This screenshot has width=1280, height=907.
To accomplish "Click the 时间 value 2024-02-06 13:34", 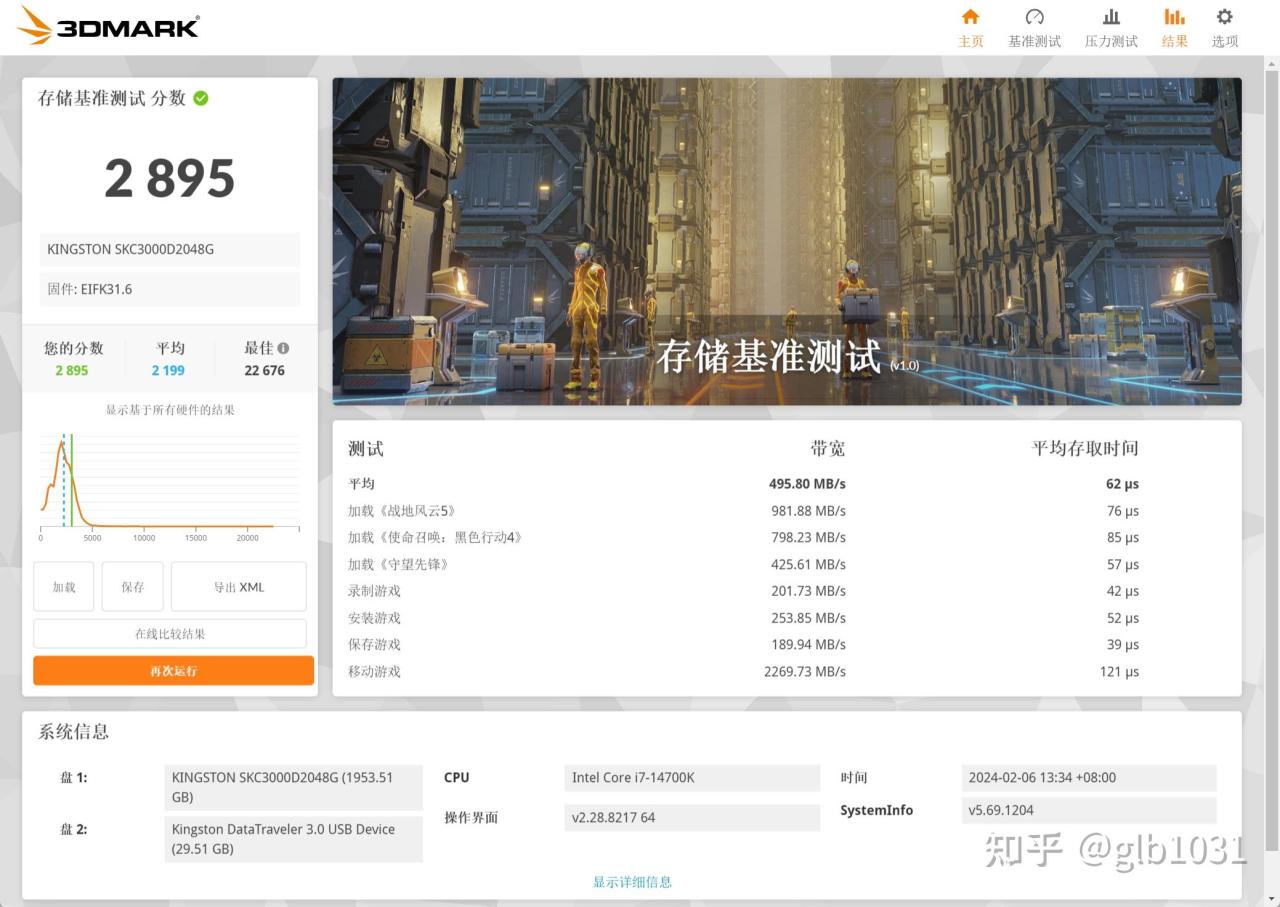I will click(x=1089, y=778).
